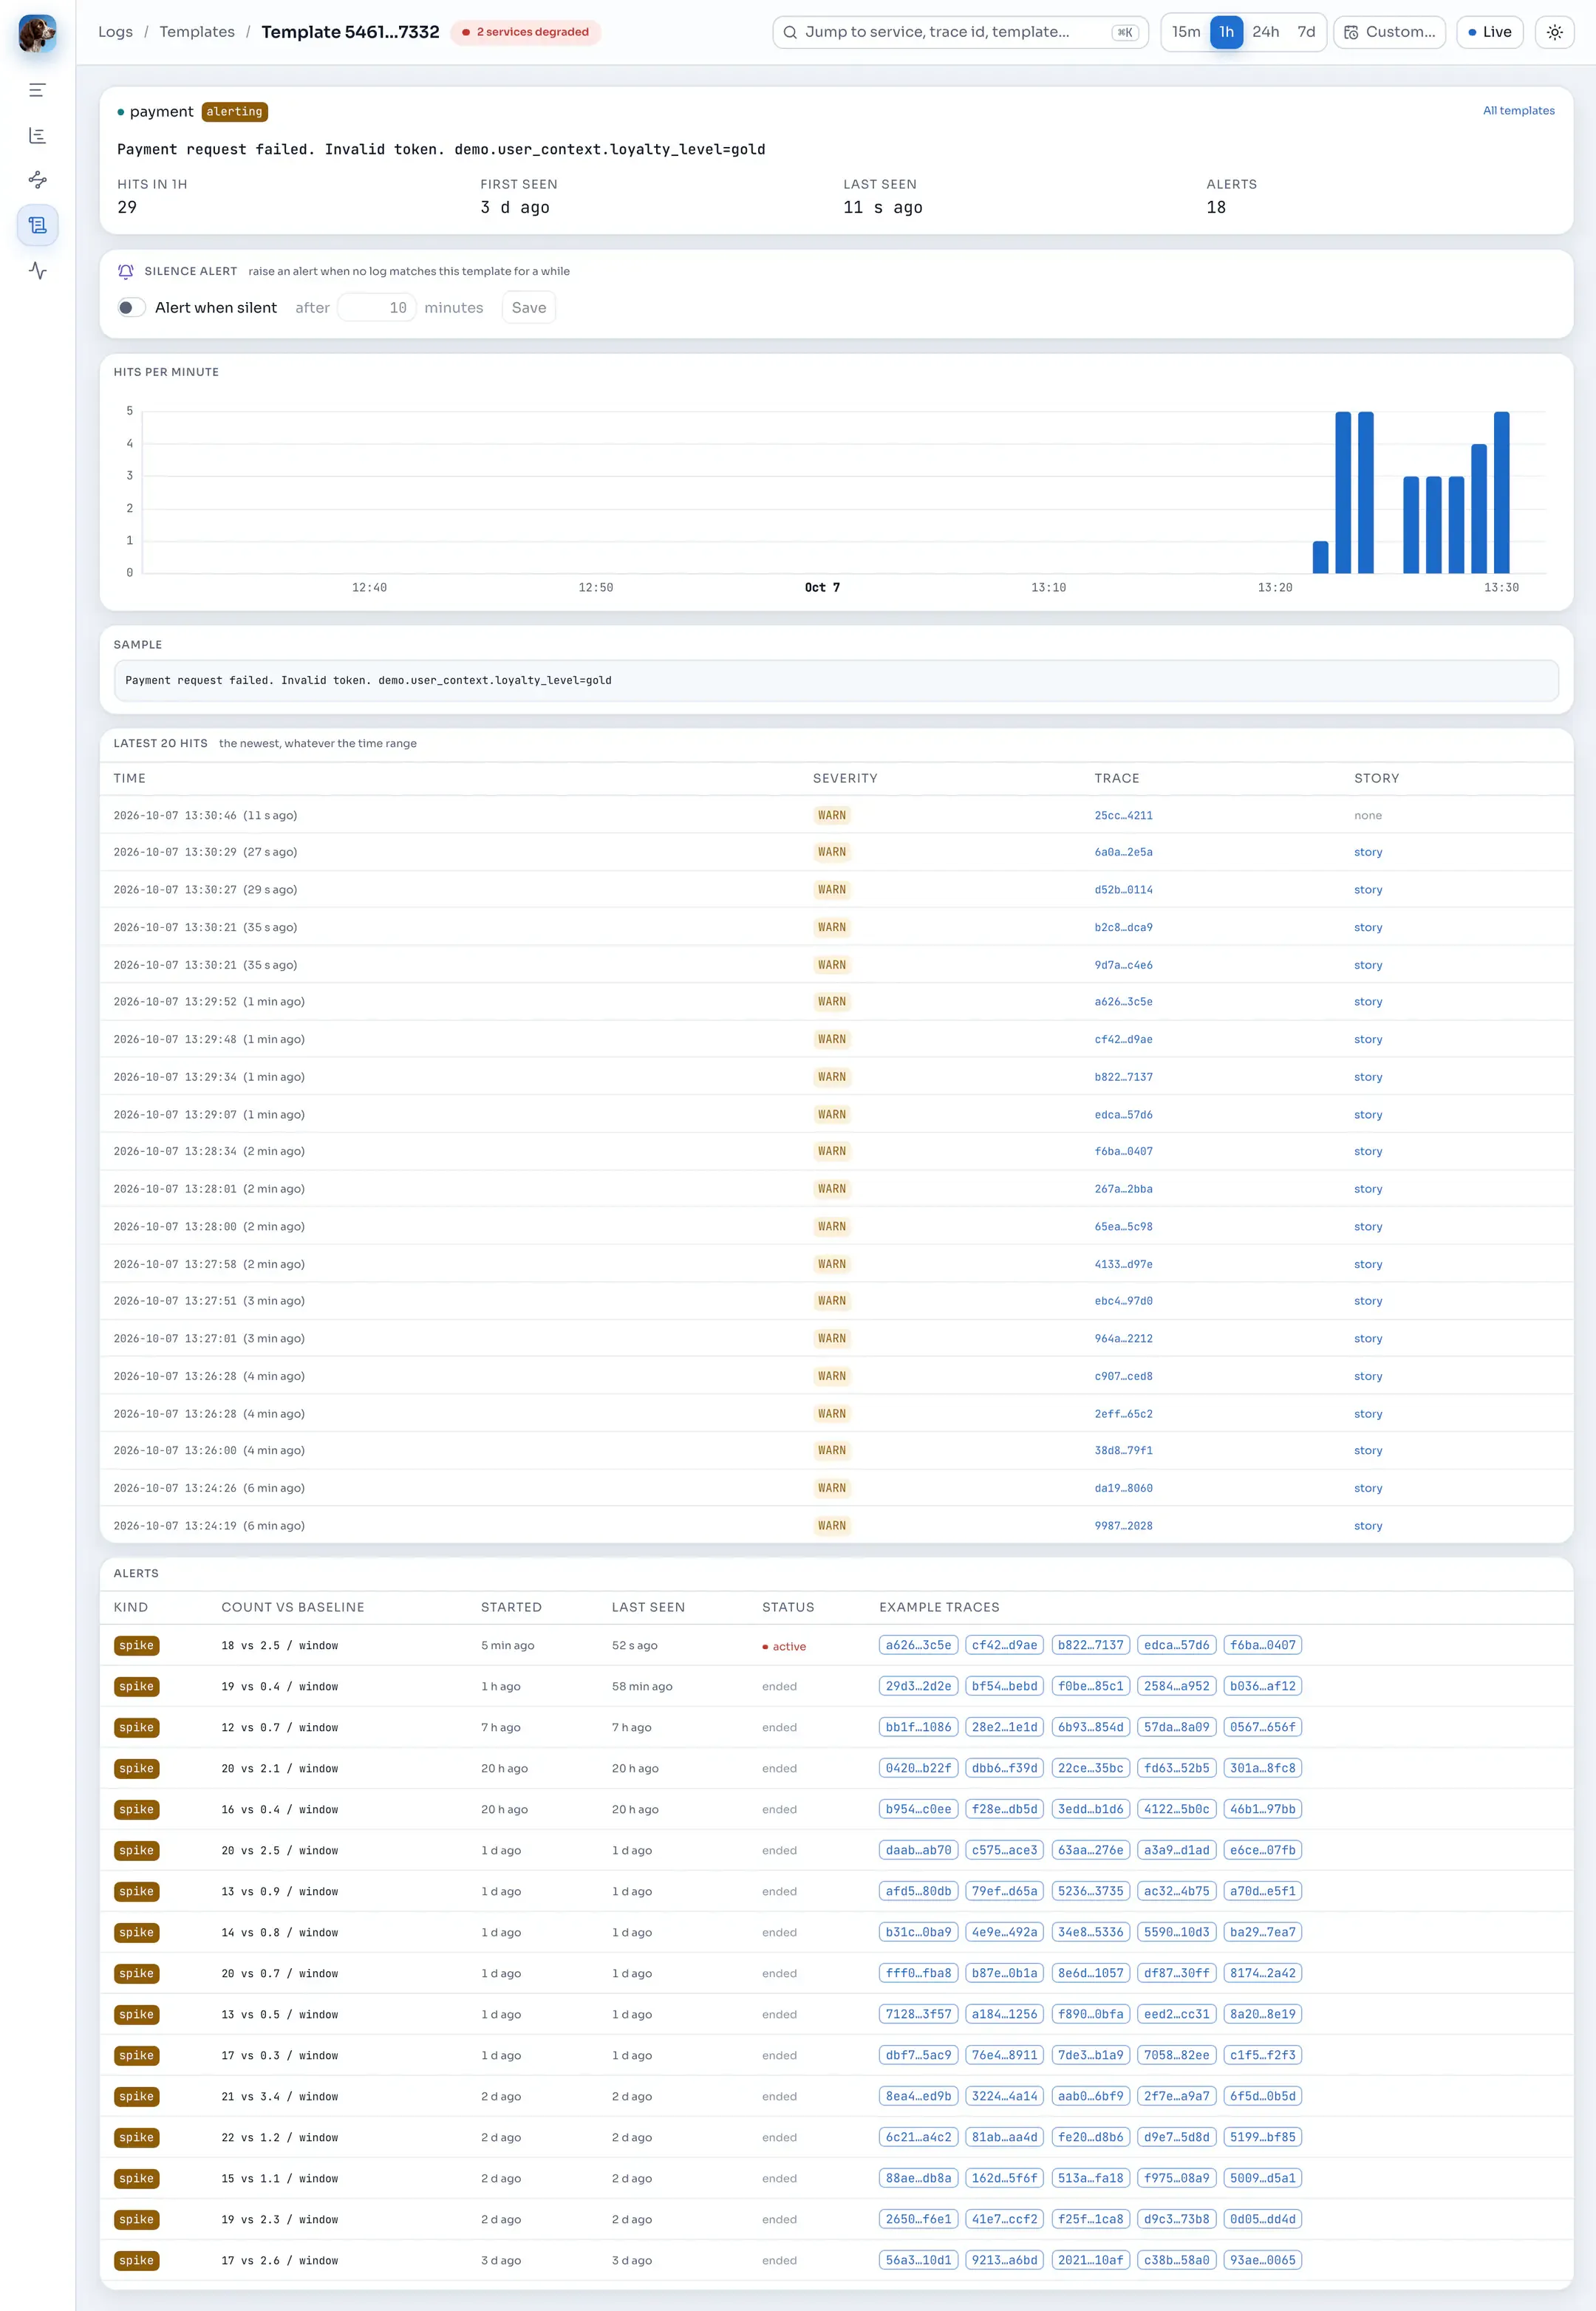Screen dimensions: 1596x2311
Task: Open the traces icon in sidebar
Action: pyautogui.click(x=37, y=180)
